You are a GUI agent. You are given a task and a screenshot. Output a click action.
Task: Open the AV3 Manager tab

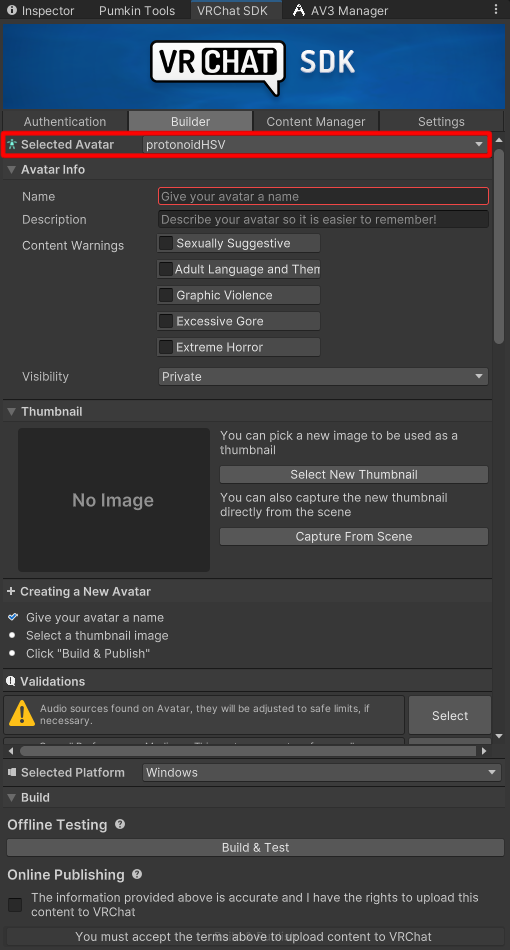[340, 10]
